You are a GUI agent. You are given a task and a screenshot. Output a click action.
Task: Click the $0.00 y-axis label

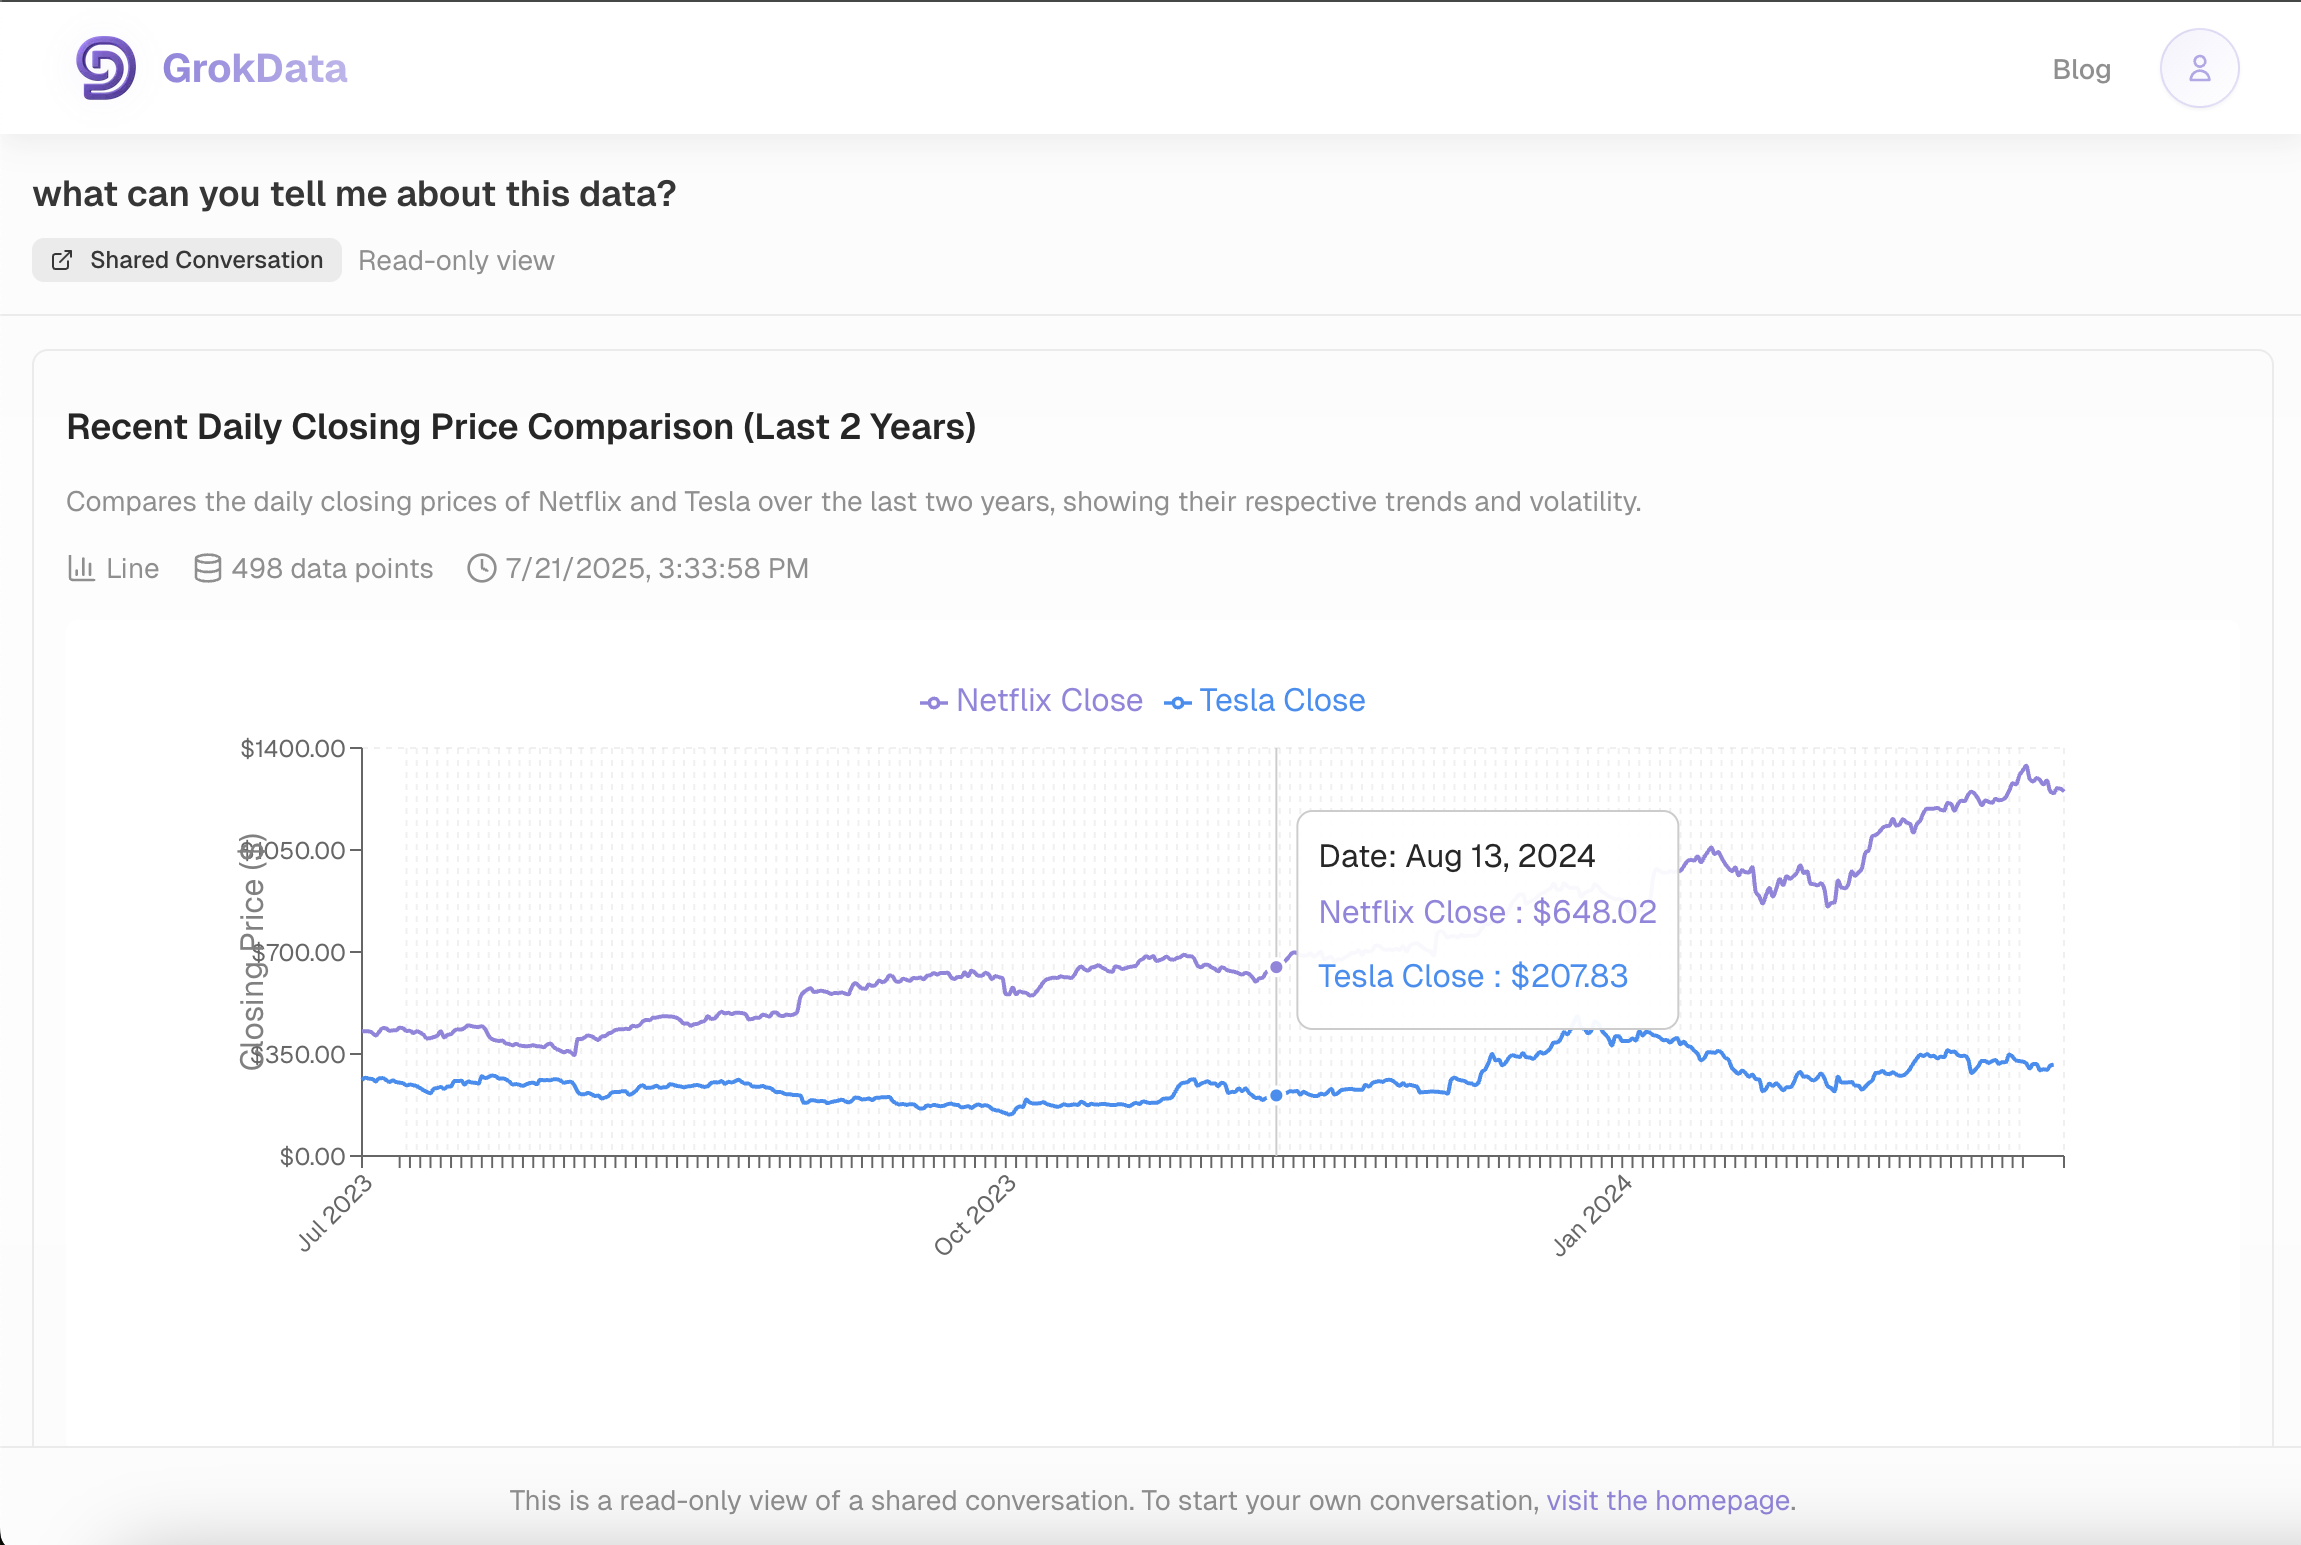click(x=312, y=1156)
